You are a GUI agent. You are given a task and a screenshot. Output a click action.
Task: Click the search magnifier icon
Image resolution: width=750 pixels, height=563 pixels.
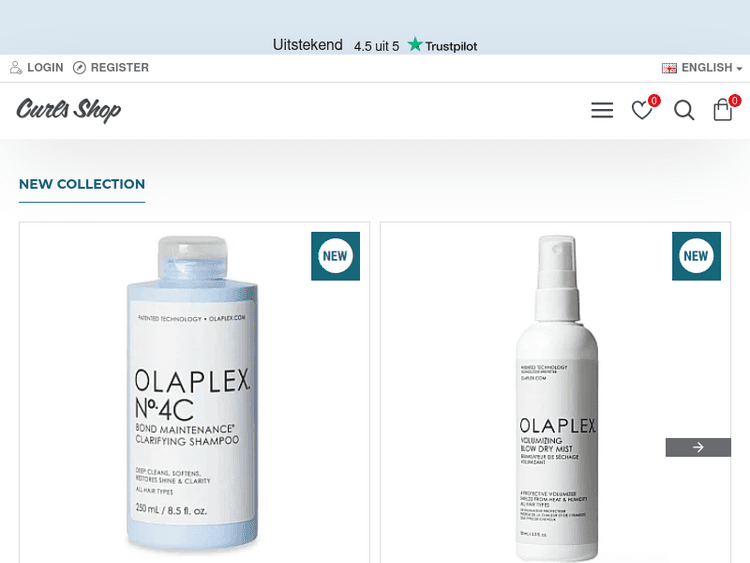click(x=684, y=110)
